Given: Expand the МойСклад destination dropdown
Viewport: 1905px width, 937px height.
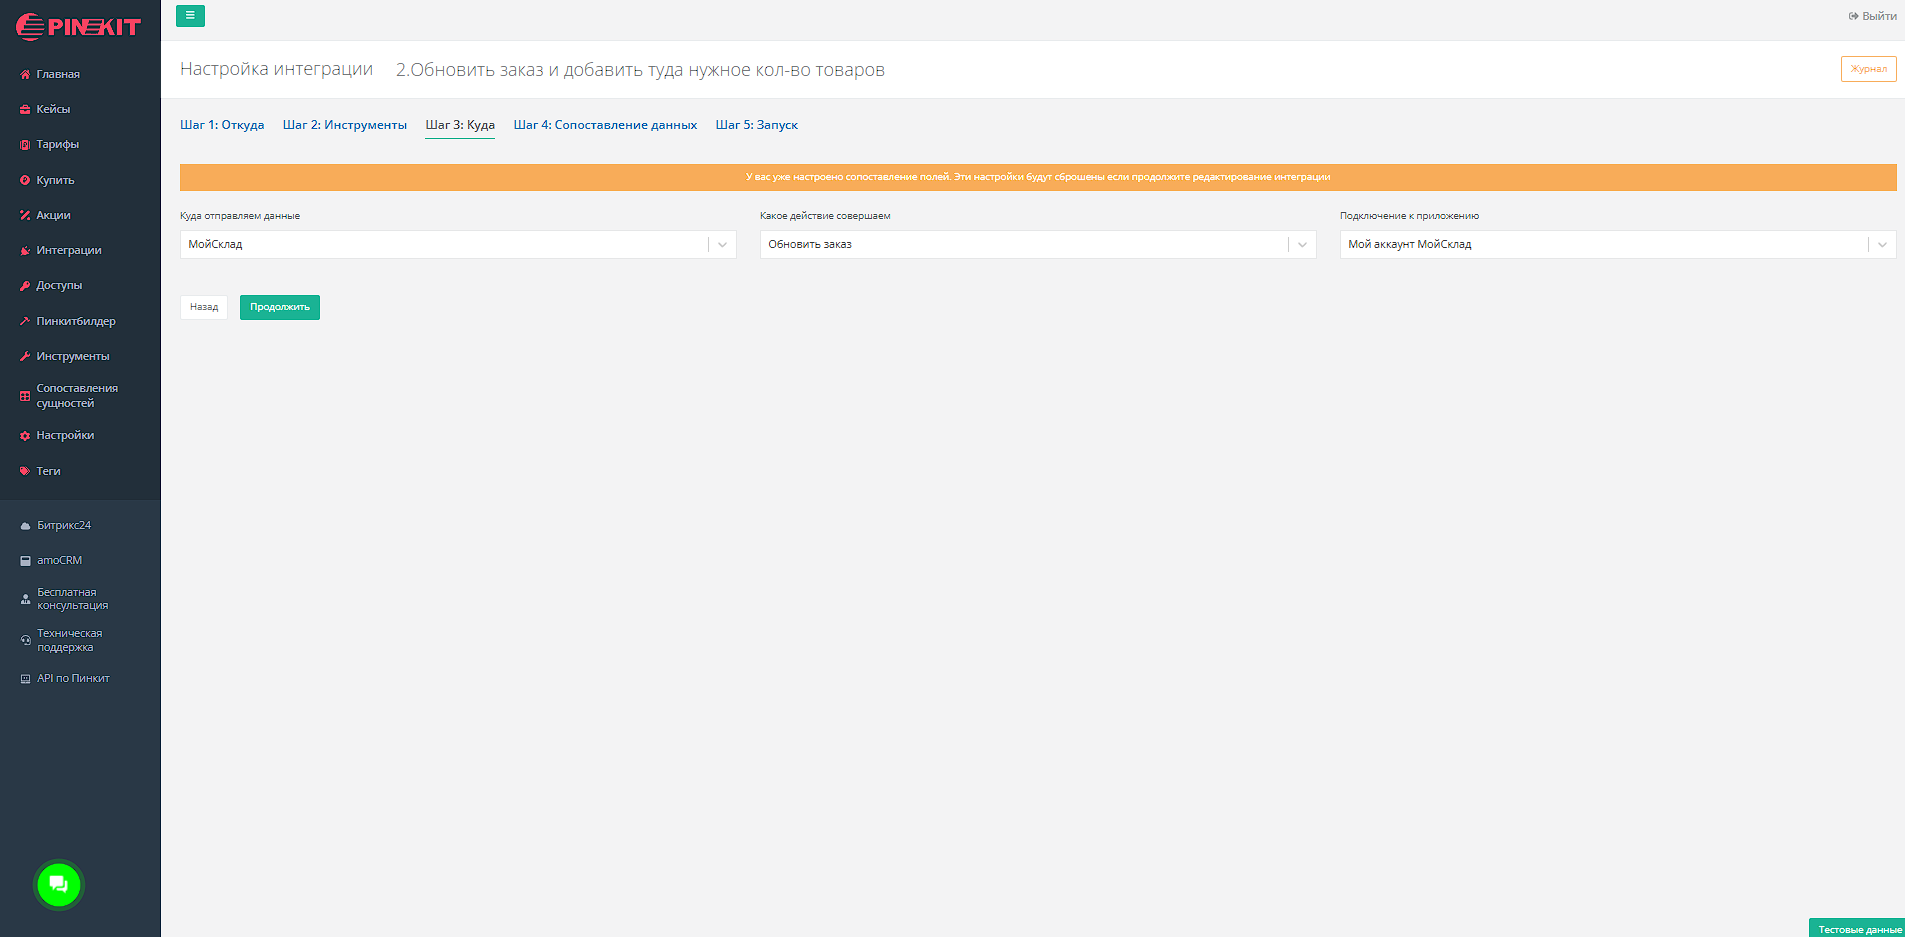Looking at the screenshot, I should [722, 245].
